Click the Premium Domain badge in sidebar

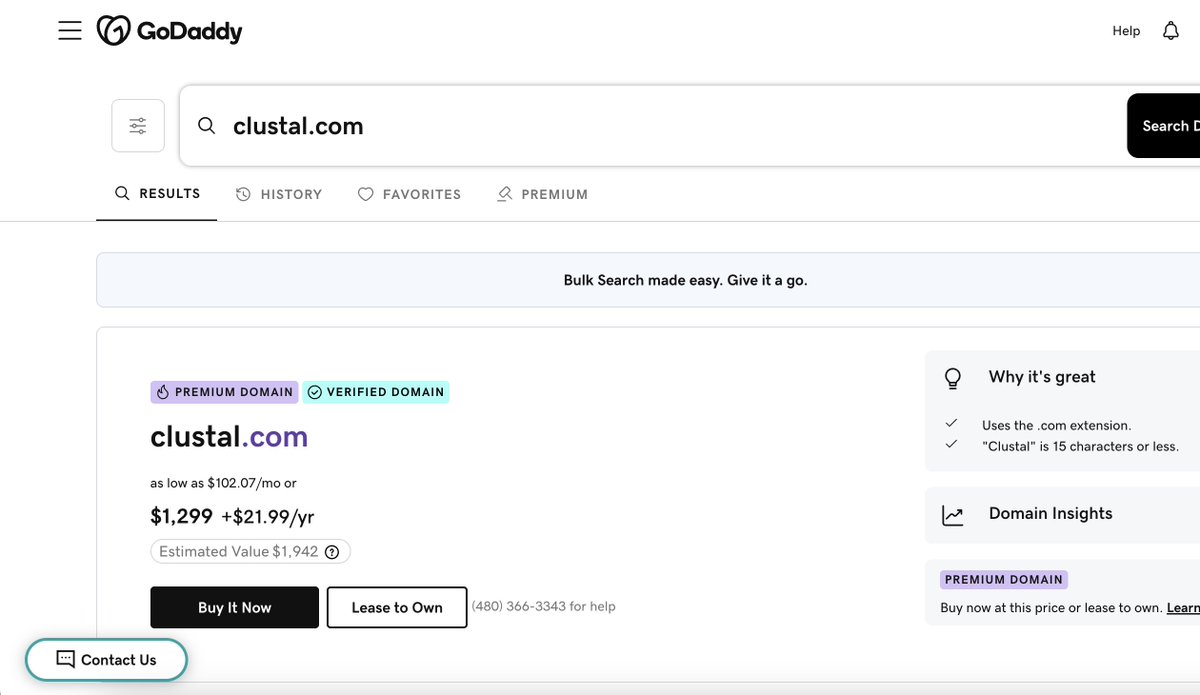(1004, 580)
